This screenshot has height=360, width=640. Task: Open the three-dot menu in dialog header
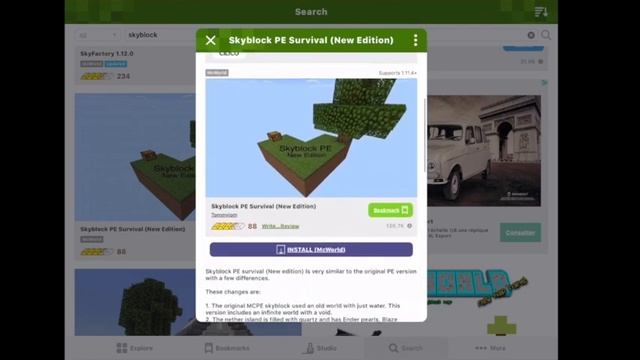(416, 40)
